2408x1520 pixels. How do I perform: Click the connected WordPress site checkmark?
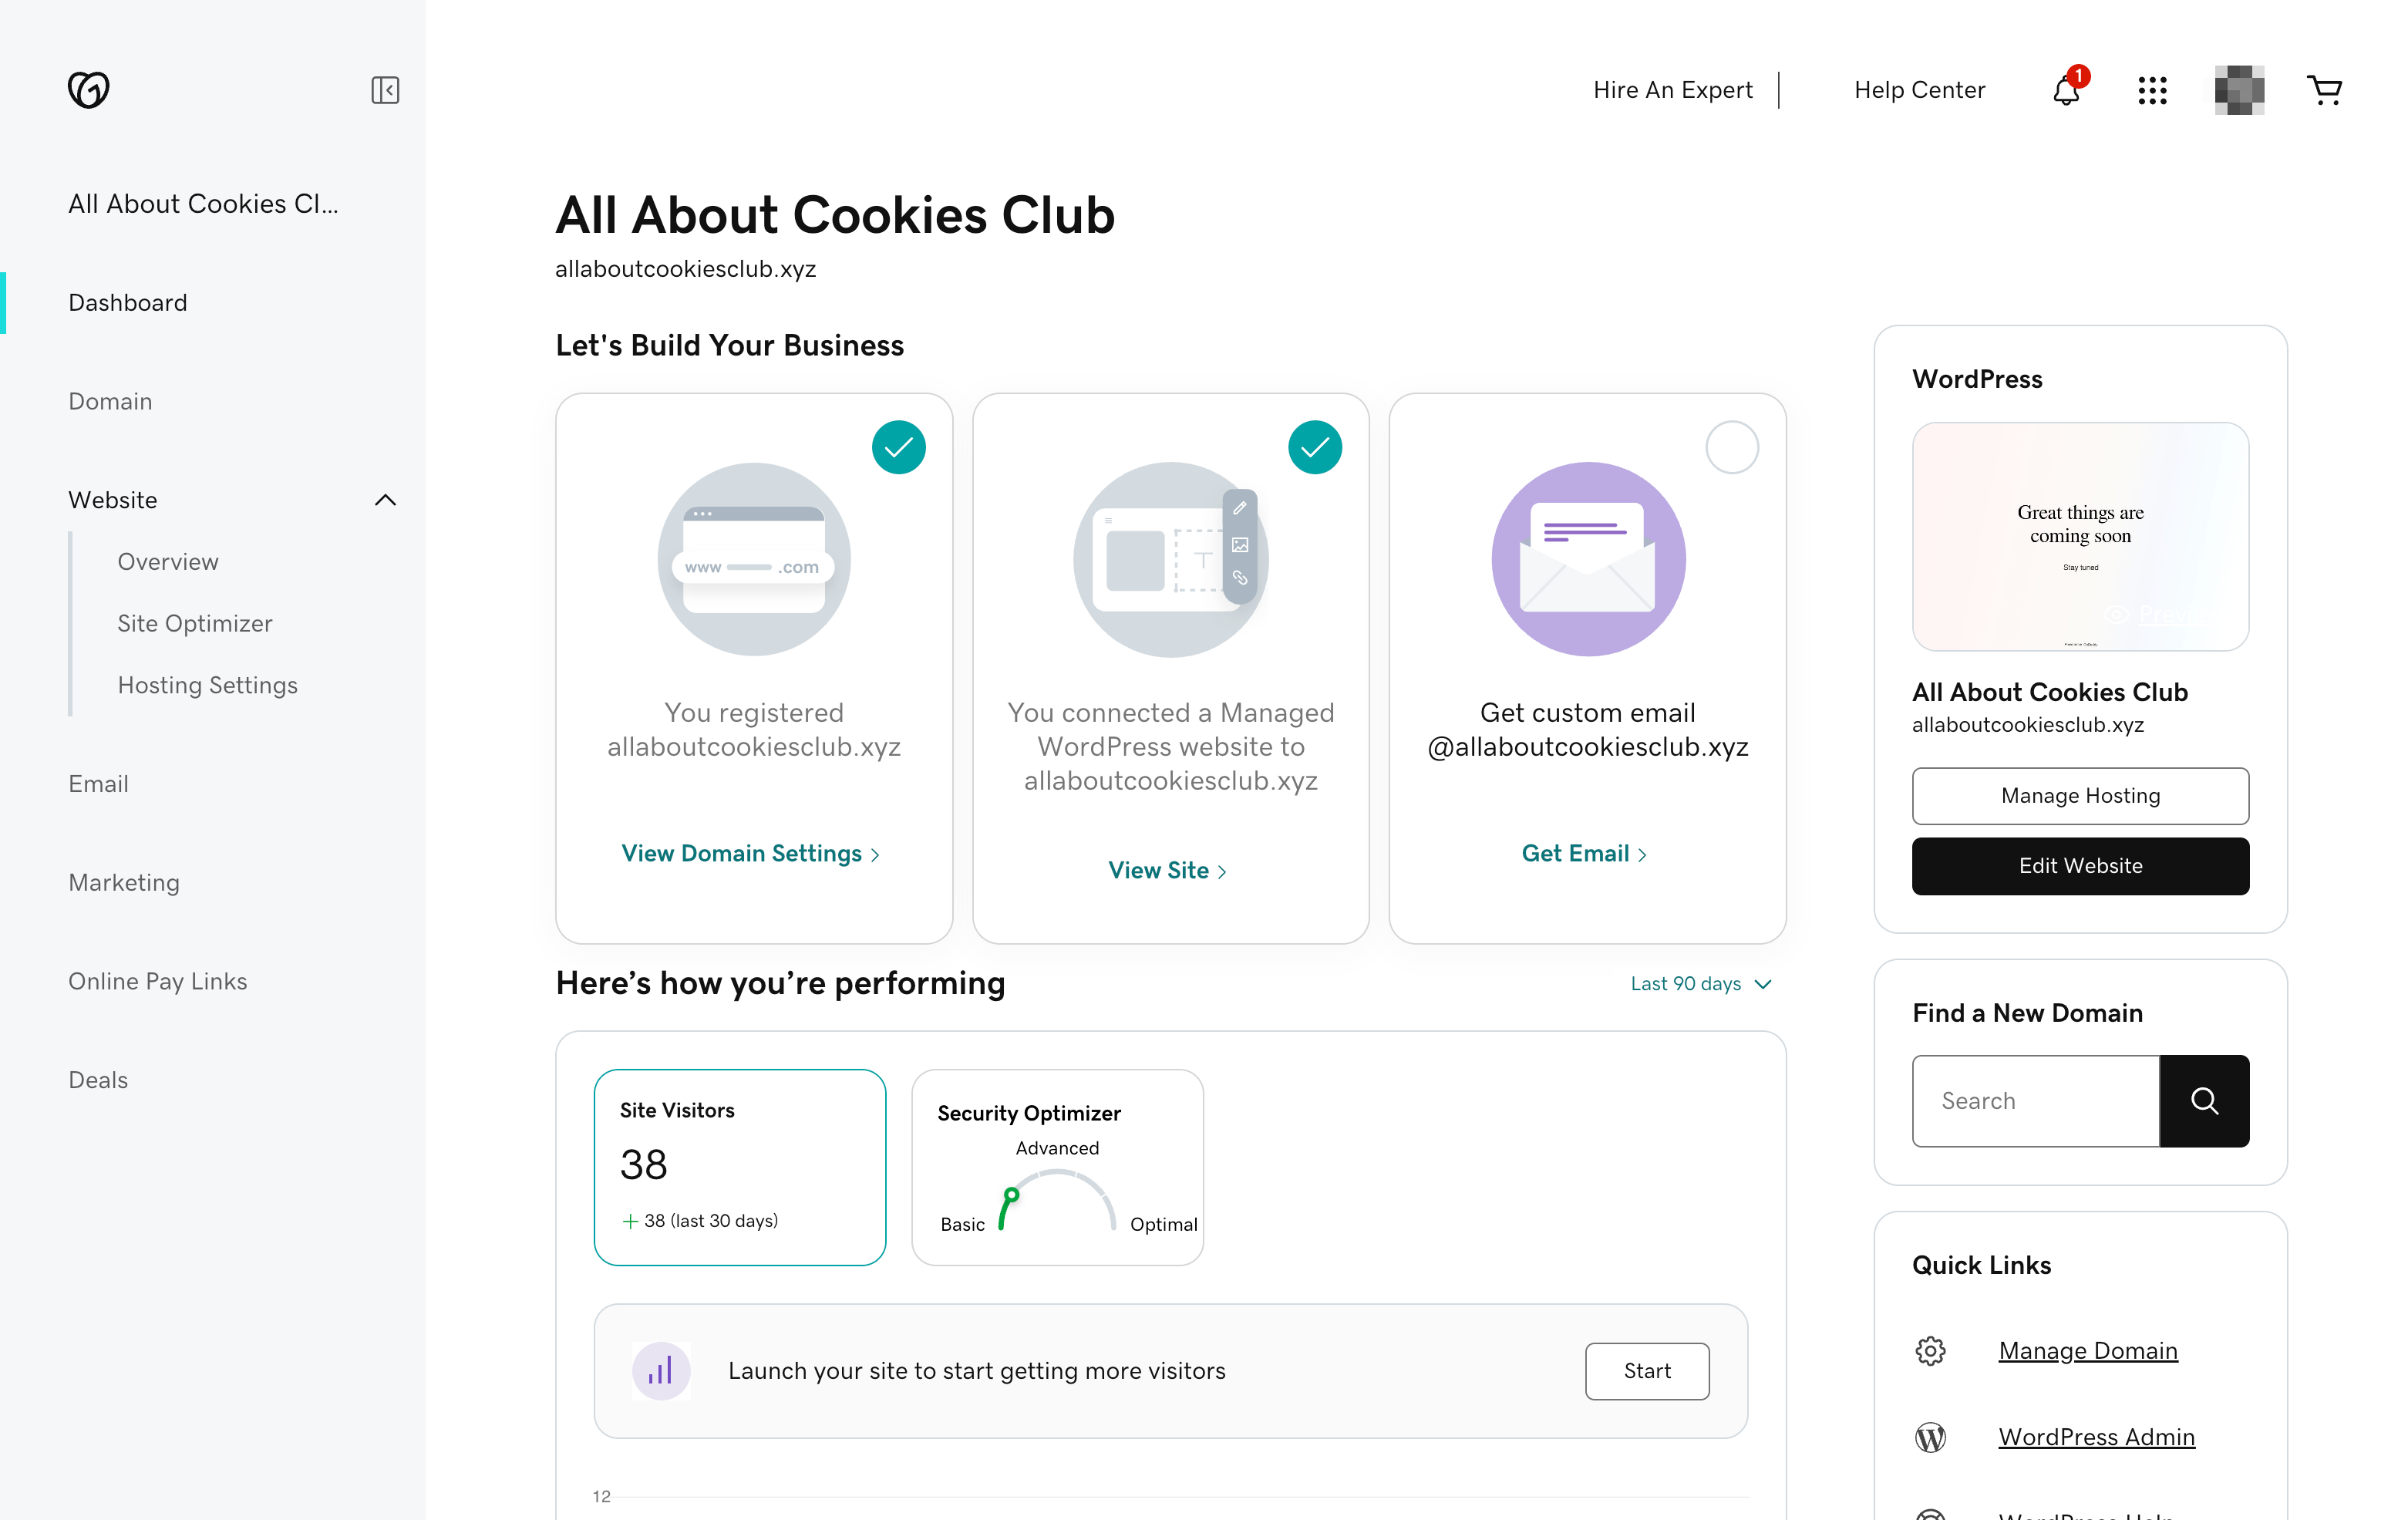click(x=1315, y=447)
